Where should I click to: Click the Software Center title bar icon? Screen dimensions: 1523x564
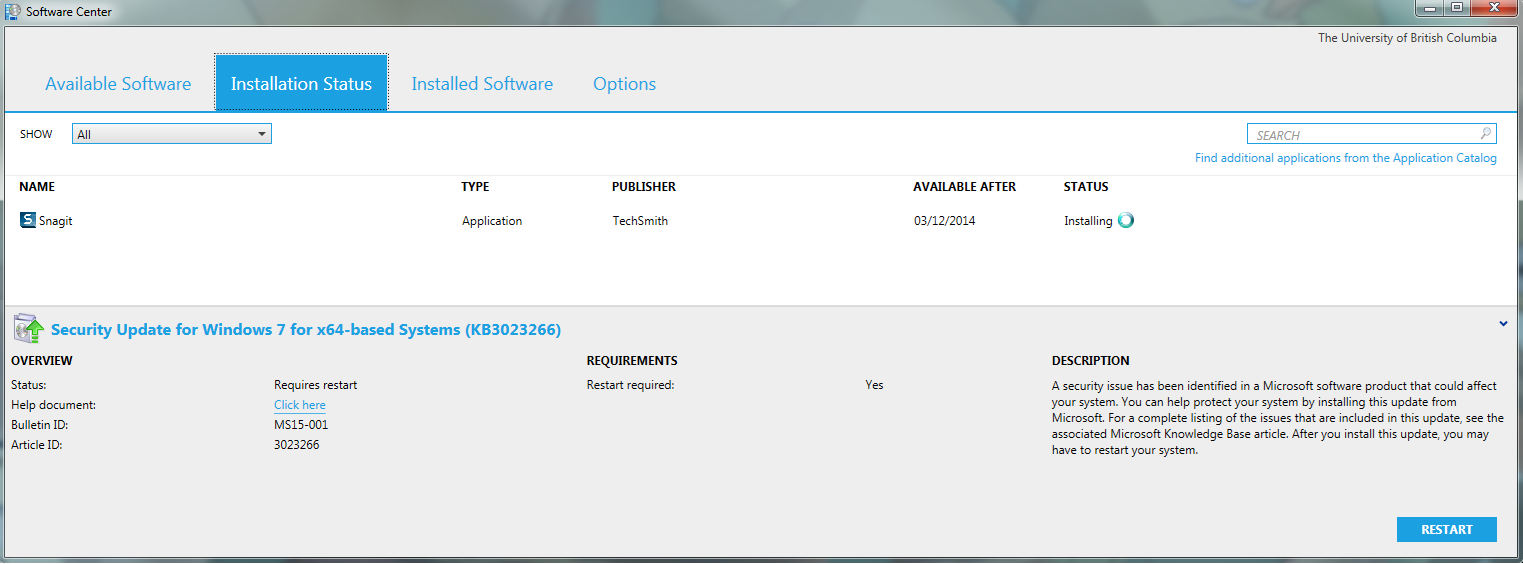tap(13, 11)
